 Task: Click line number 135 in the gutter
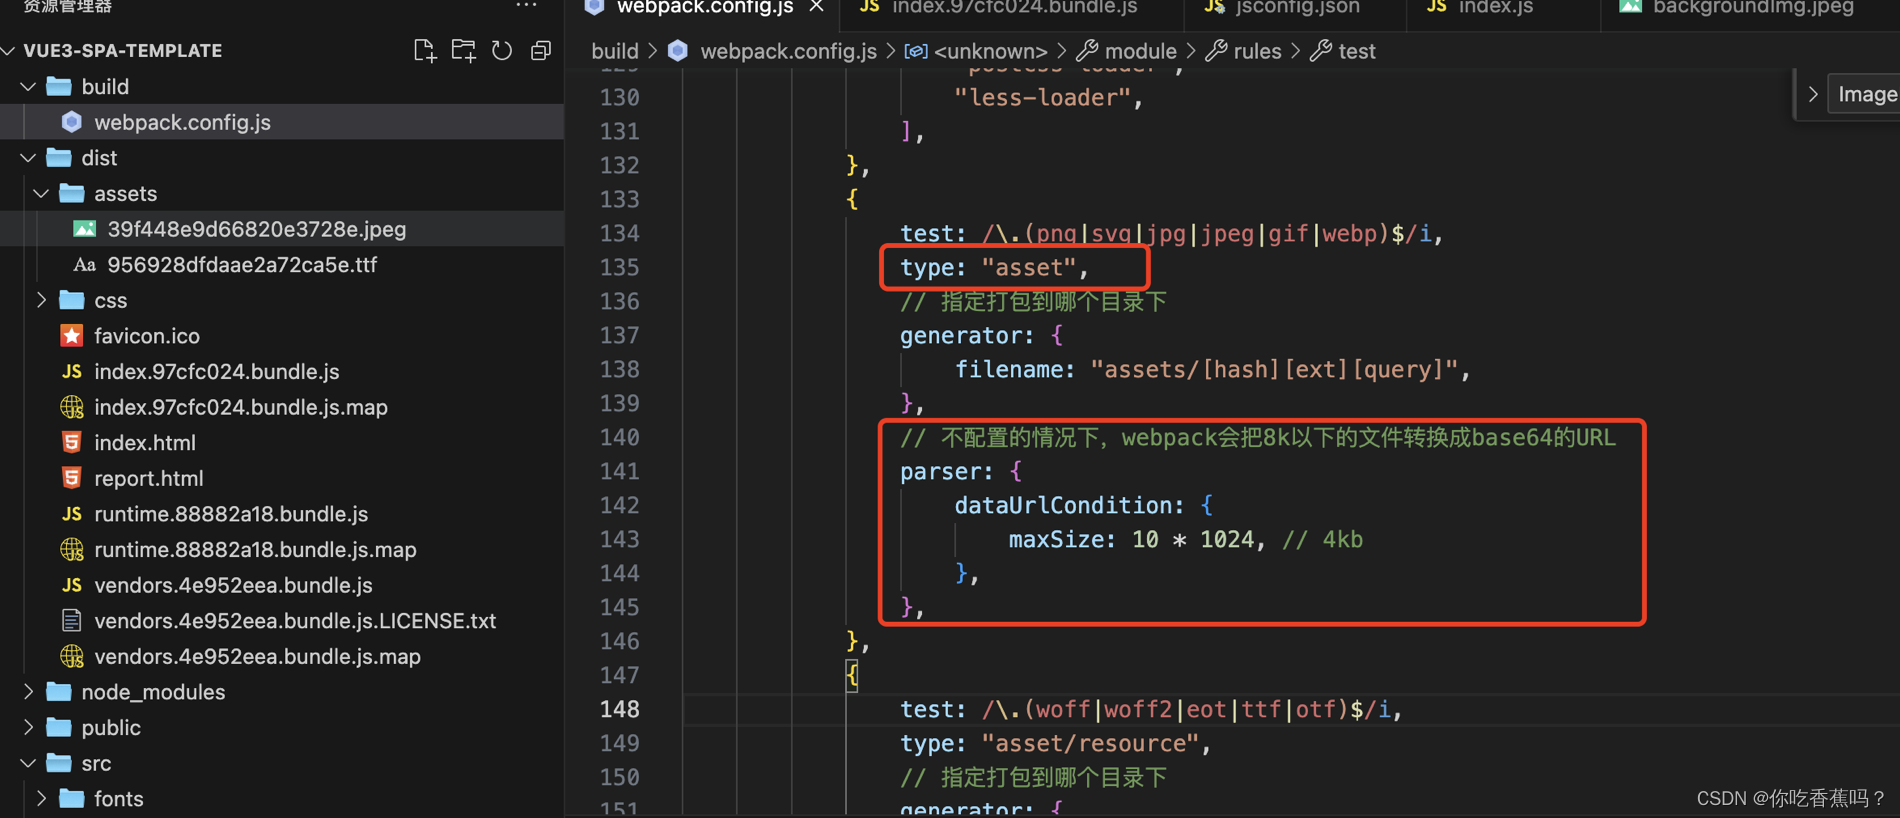[619, 267]
